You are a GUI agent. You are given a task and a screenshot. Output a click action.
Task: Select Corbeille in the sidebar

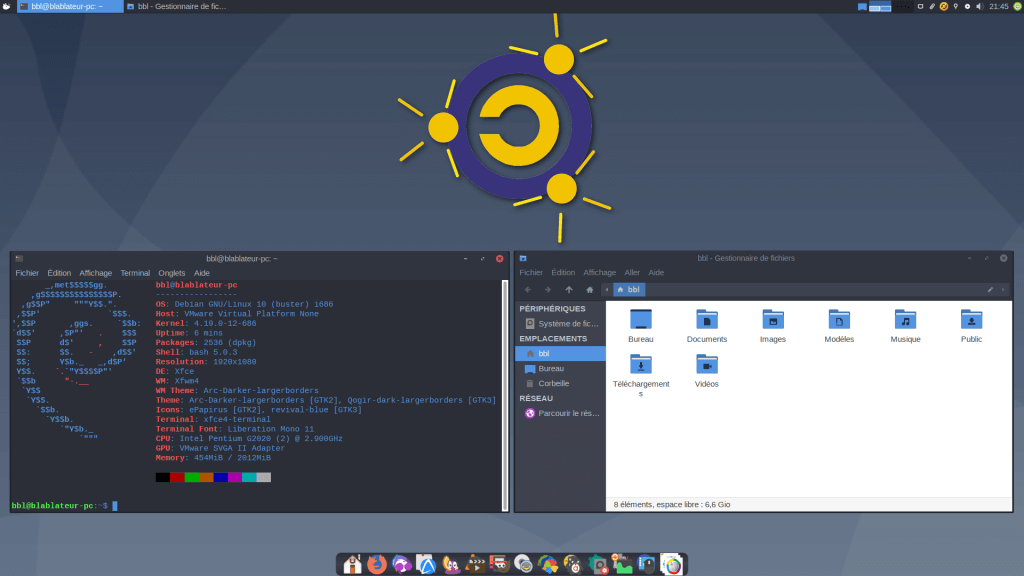click(x=560, y=383)
